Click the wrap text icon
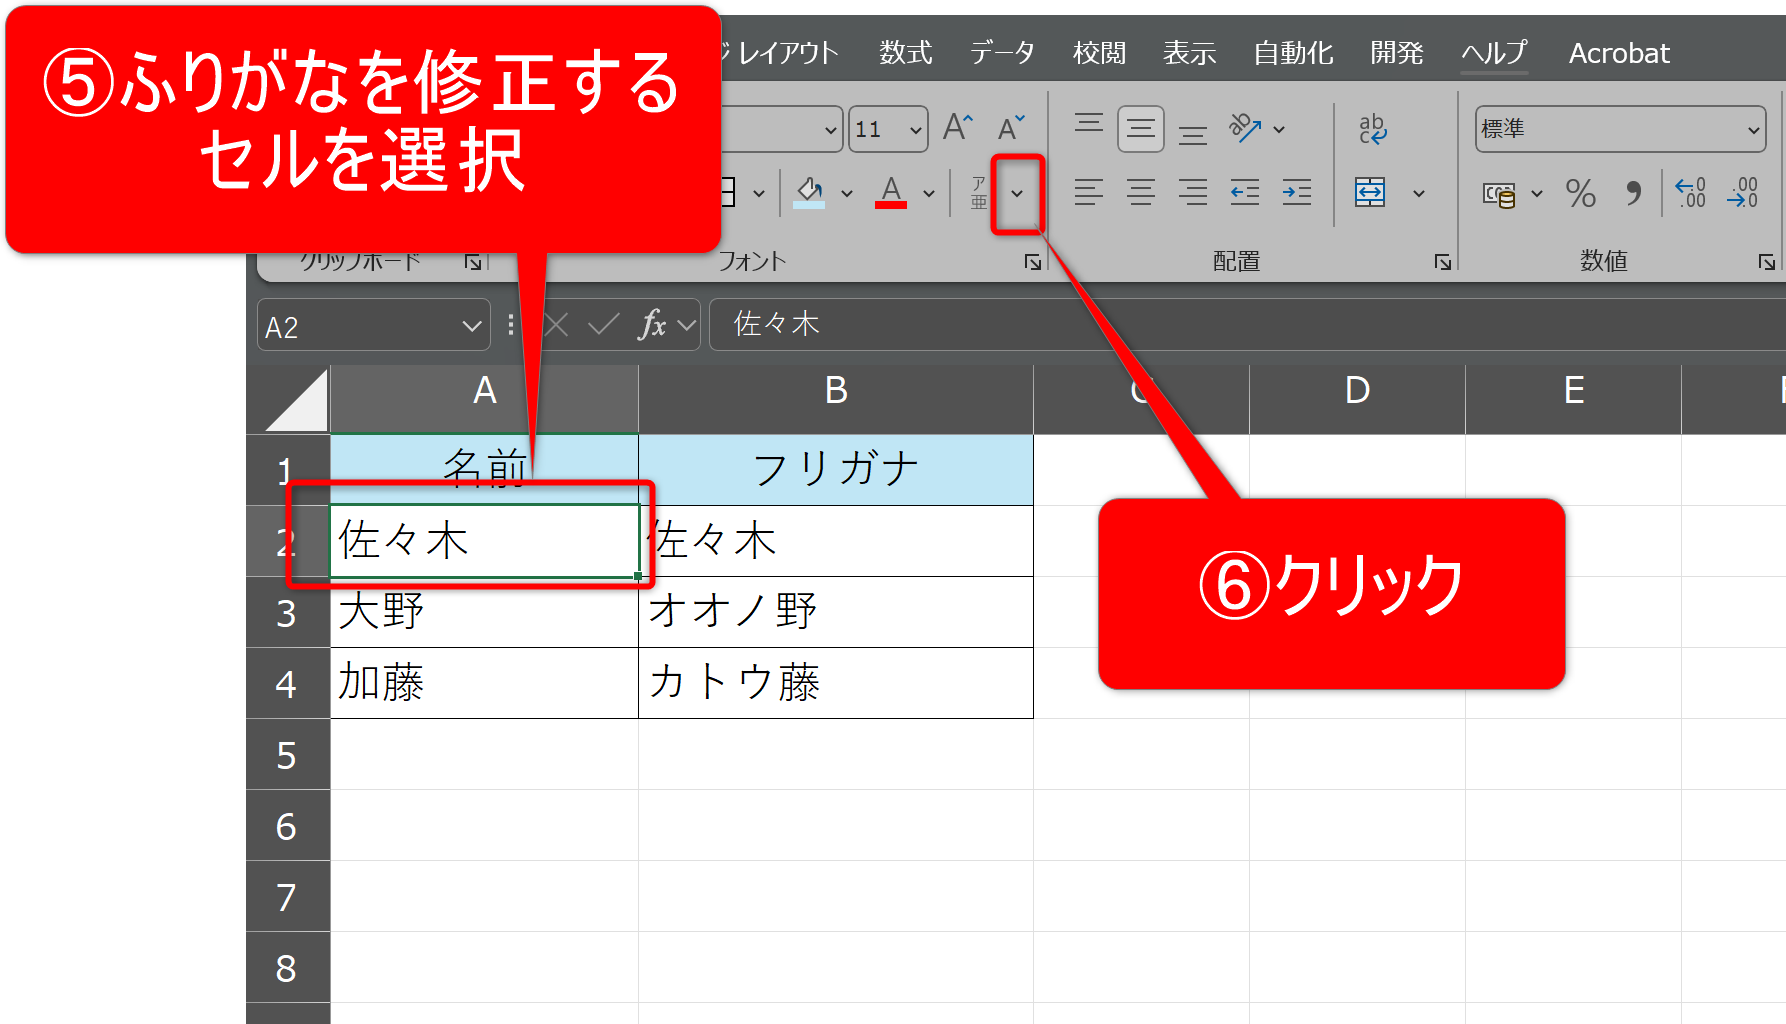Image resolution: width=1786 pixels, height=1024 pixels. [1372, 129]
